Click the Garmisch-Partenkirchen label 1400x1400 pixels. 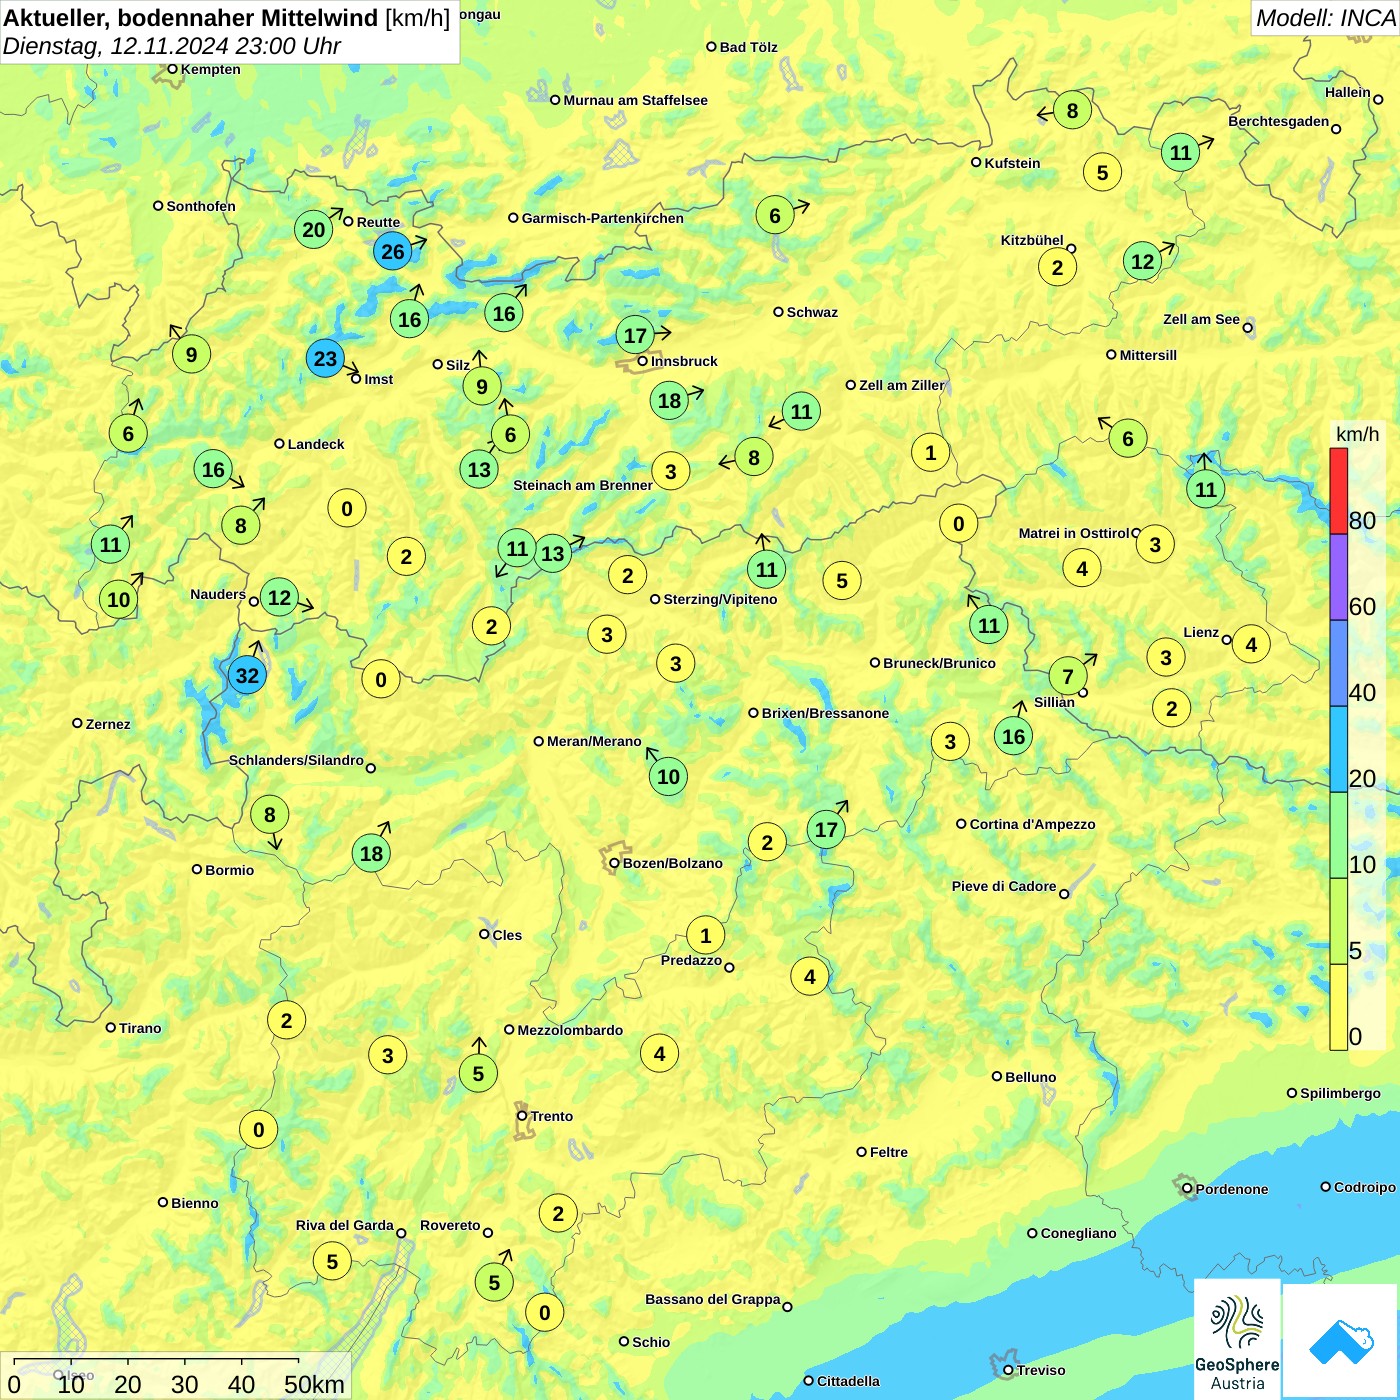602,218
